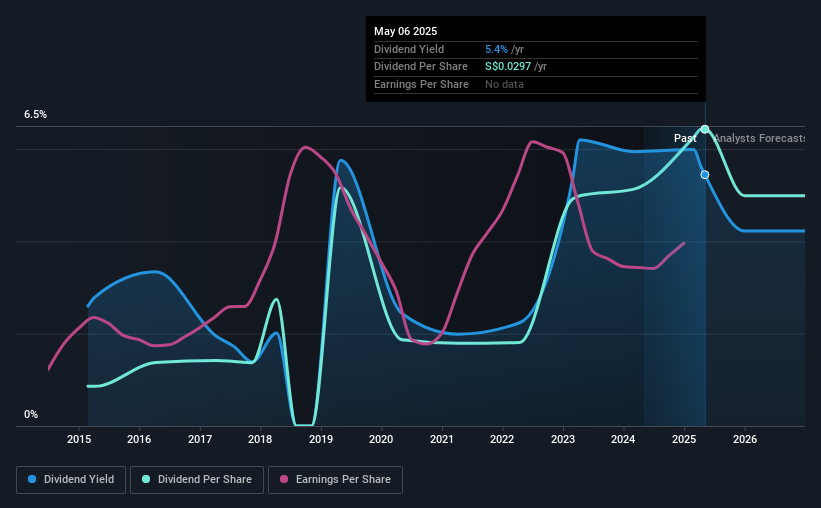Viewport: 821px width, 508px height.
Task: Click the 2021 x-axis label
Action: pyautogui.click(x=442, y=439)
